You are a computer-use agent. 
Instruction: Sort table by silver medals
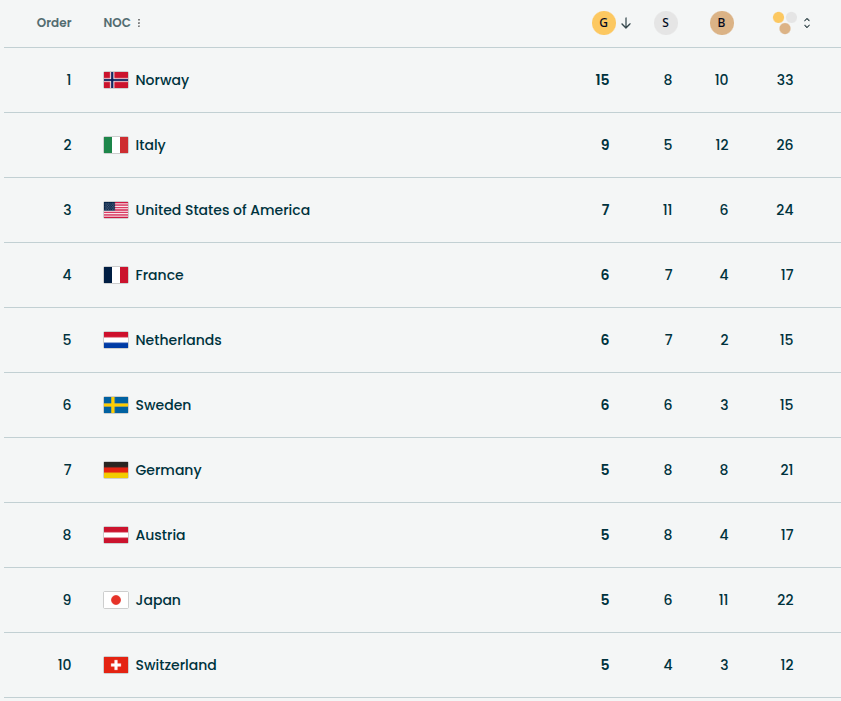click(666, 23)
